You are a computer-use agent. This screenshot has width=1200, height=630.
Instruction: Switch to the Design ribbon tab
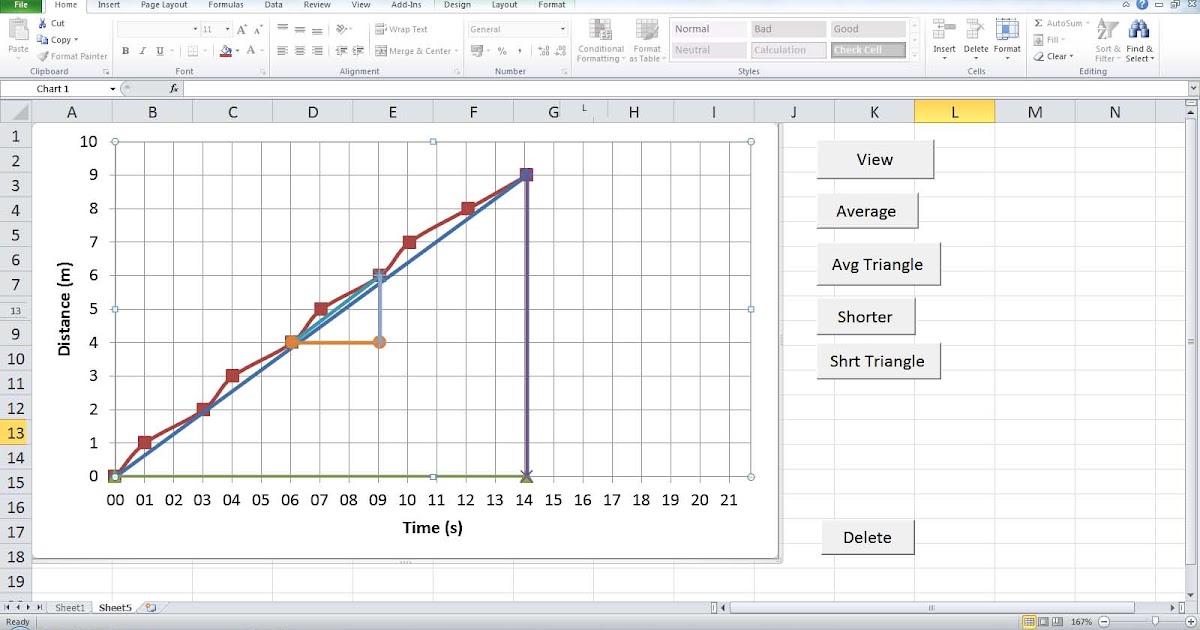click(457, 5)
